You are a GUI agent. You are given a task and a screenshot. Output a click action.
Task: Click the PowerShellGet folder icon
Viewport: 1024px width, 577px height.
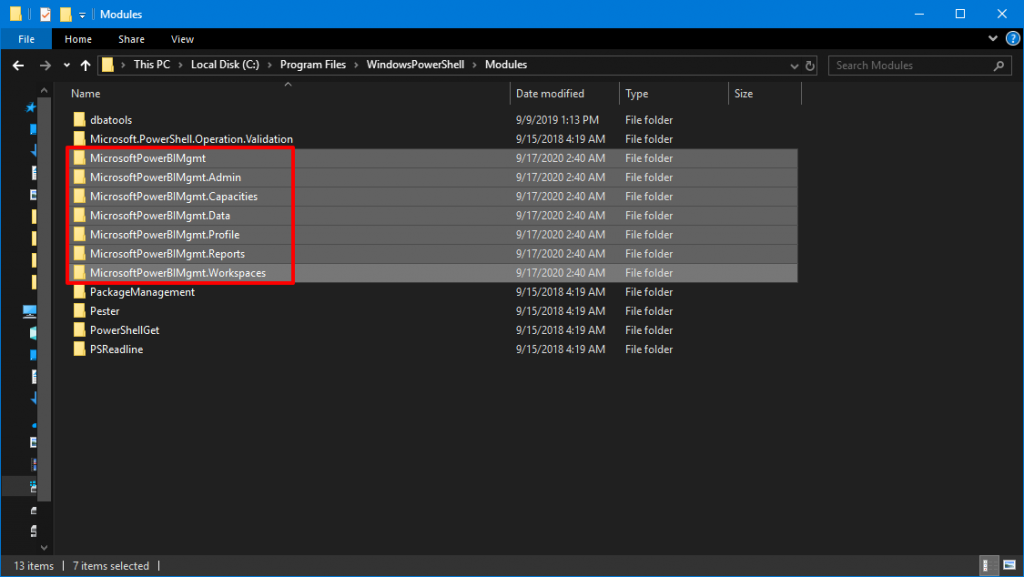click(80, 330)
